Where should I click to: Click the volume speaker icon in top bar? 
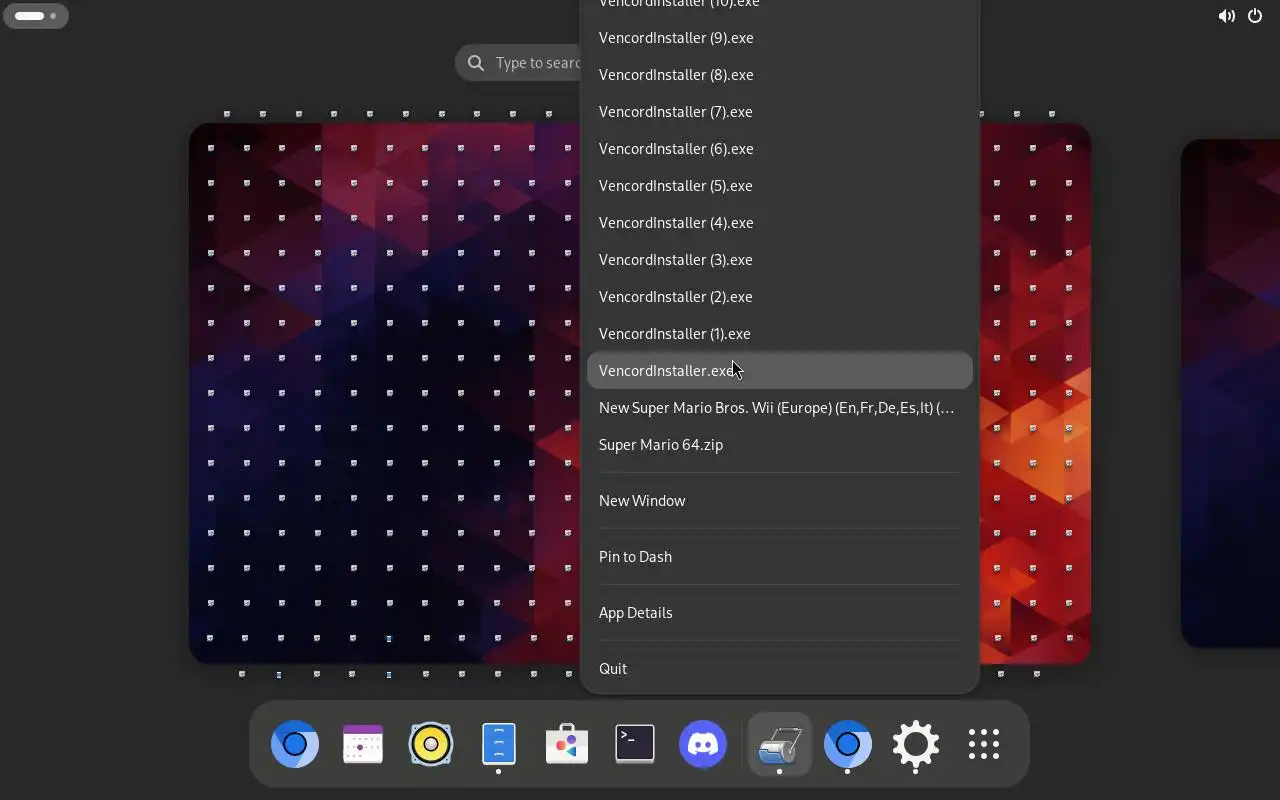point(1226,16)
